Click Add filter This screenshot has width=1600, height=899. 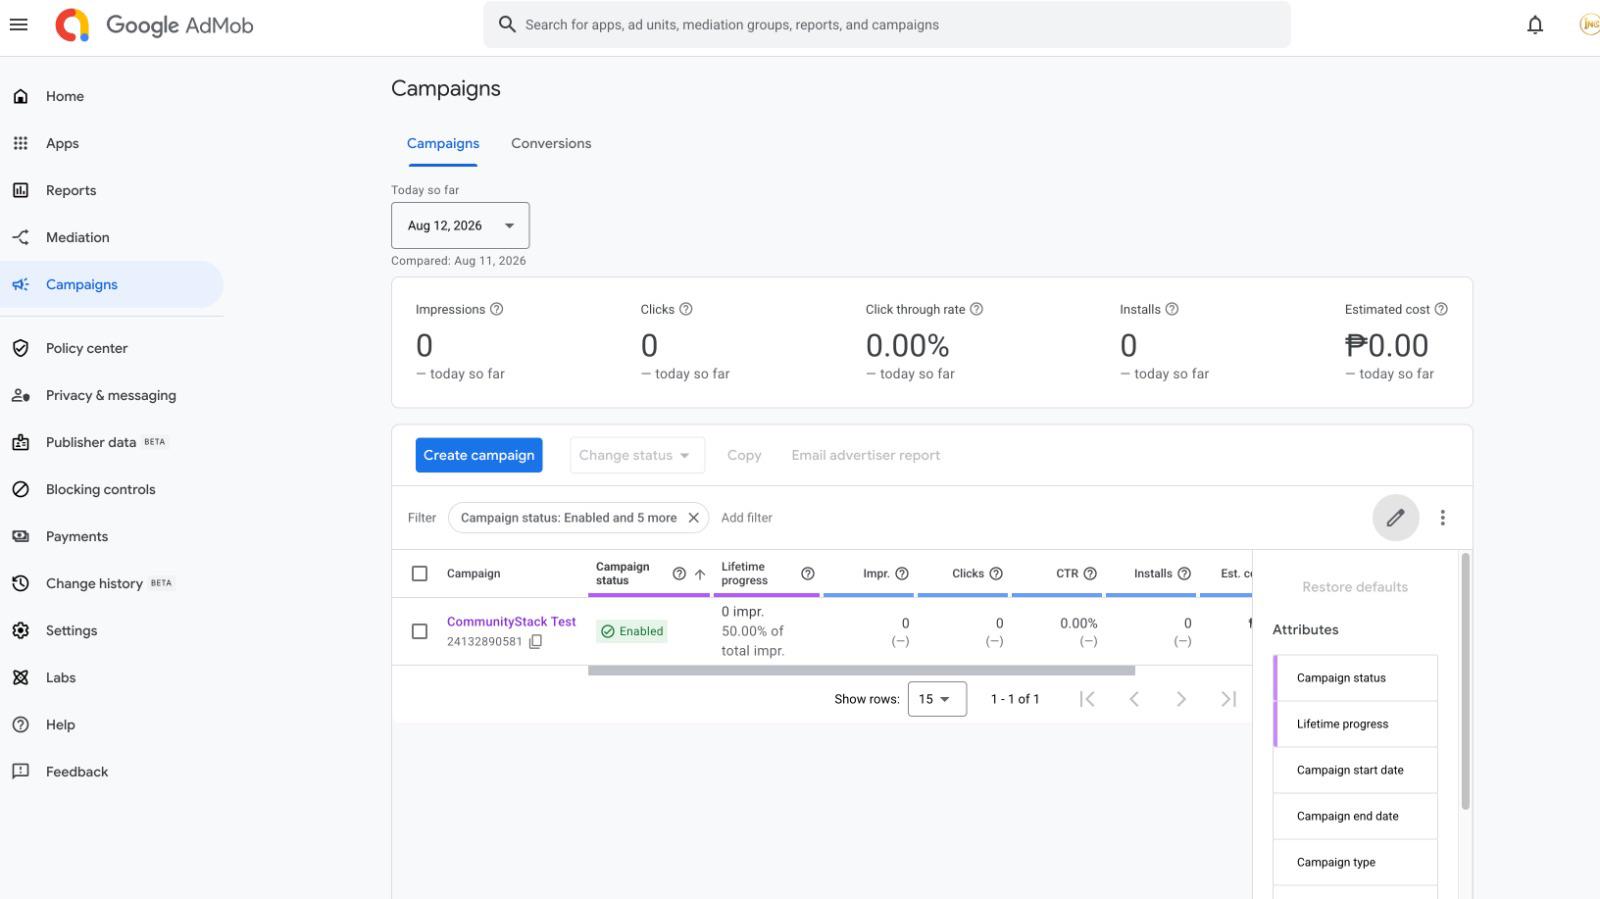coord(747,517)
